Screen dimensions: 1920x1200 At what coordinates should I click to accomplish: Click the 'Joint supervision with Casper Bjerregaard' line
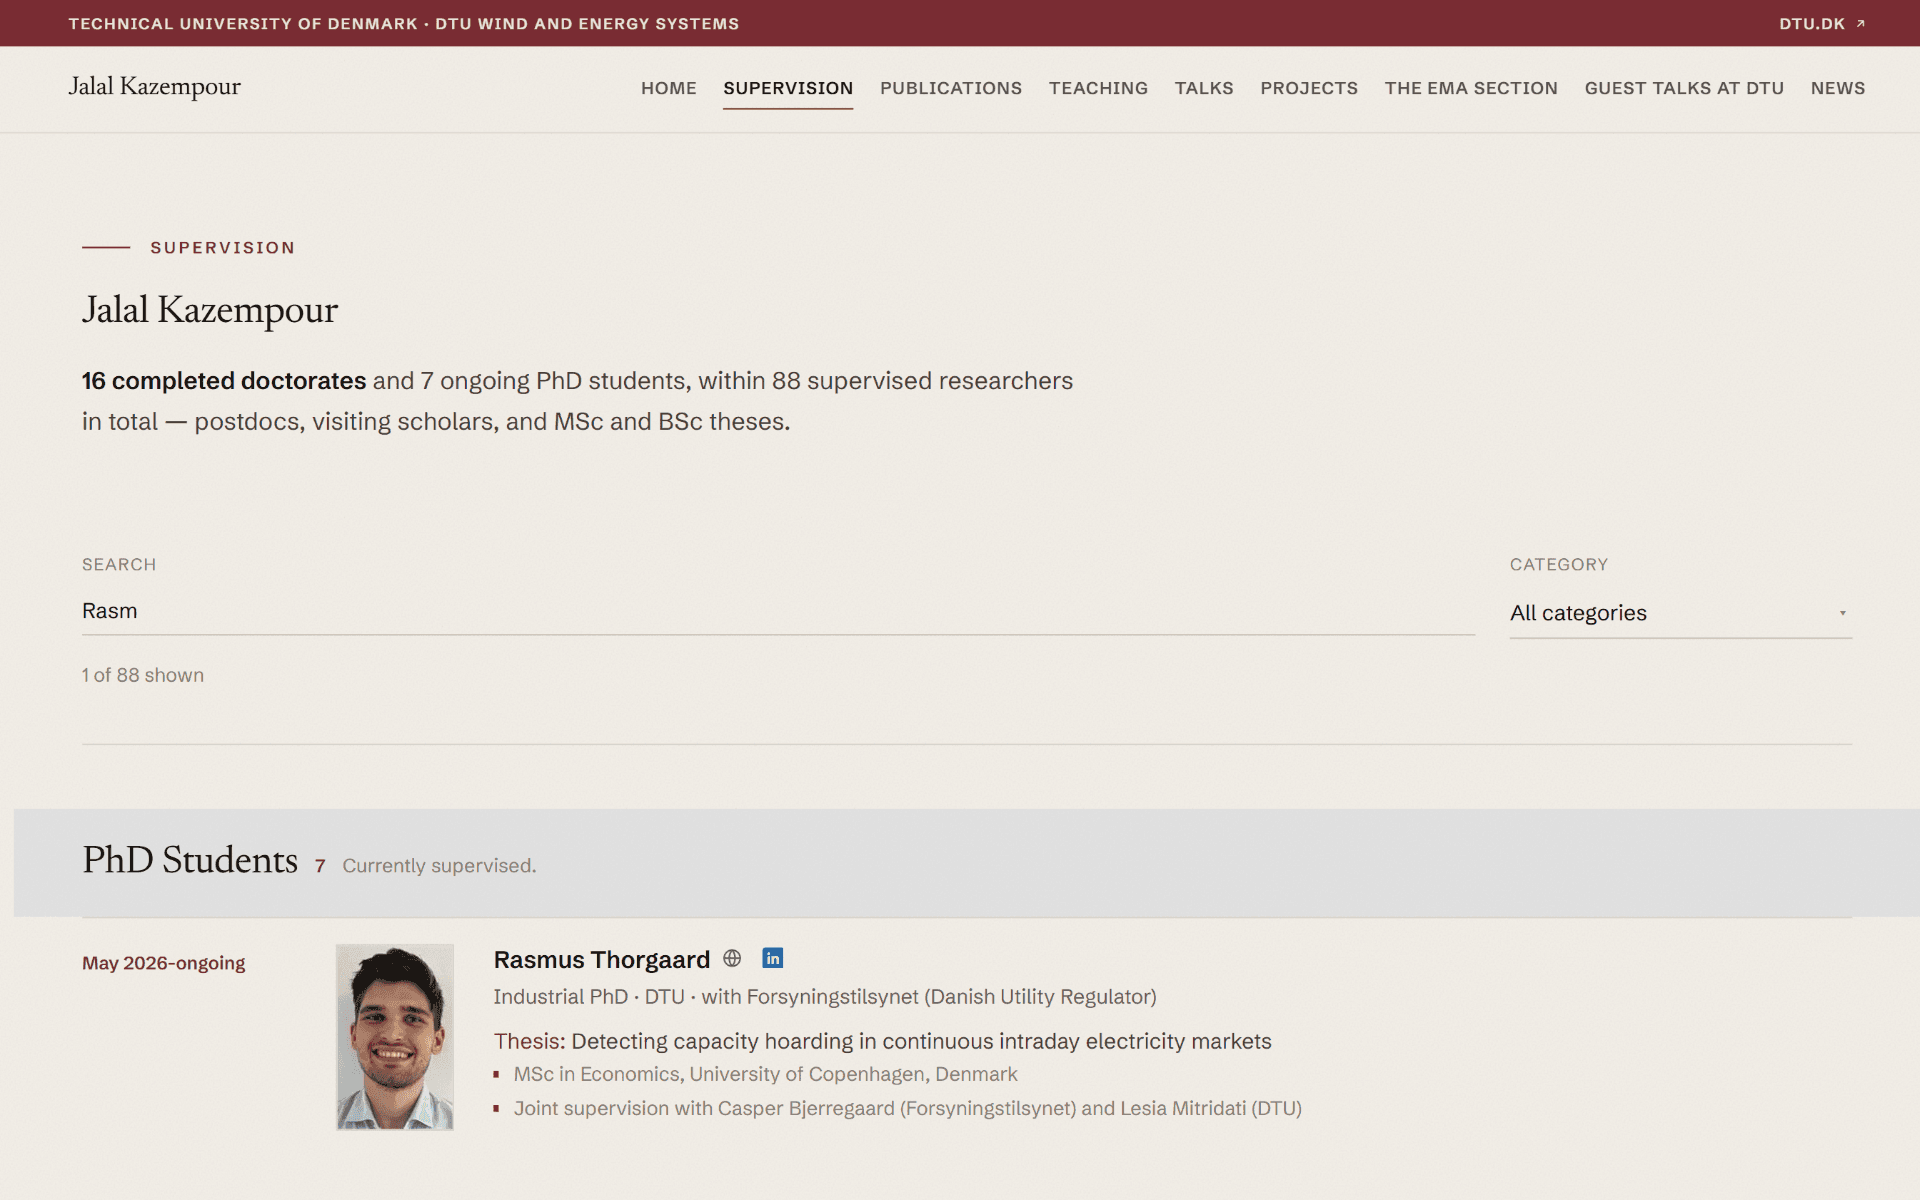pyautogui.click(x=908, y=1108)
